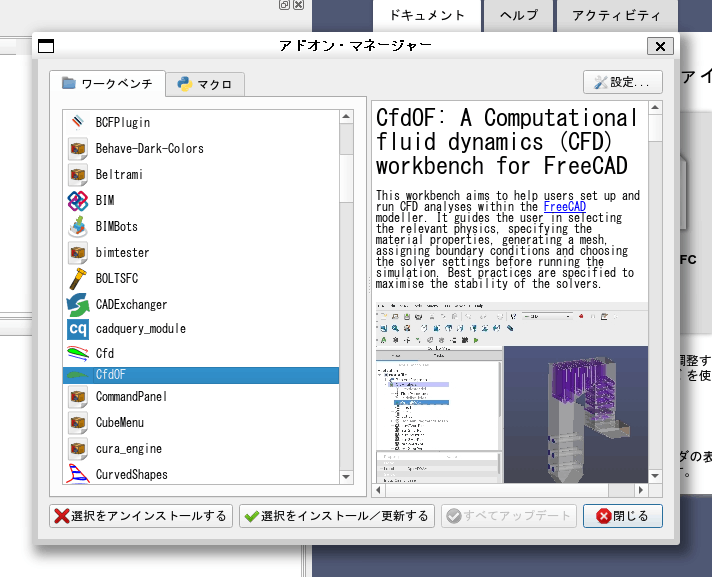Select CubeMenu entry

pos(201,423)
